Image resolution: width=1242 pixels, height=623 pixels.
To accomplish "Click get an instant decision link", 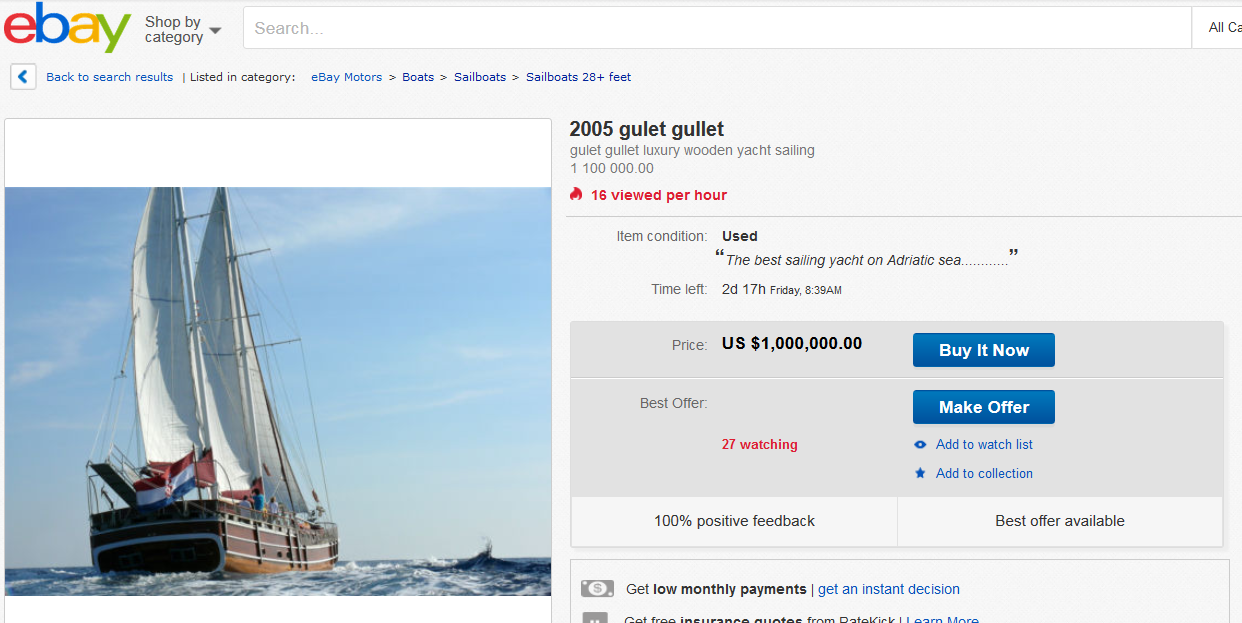I will tap(889, 589).
